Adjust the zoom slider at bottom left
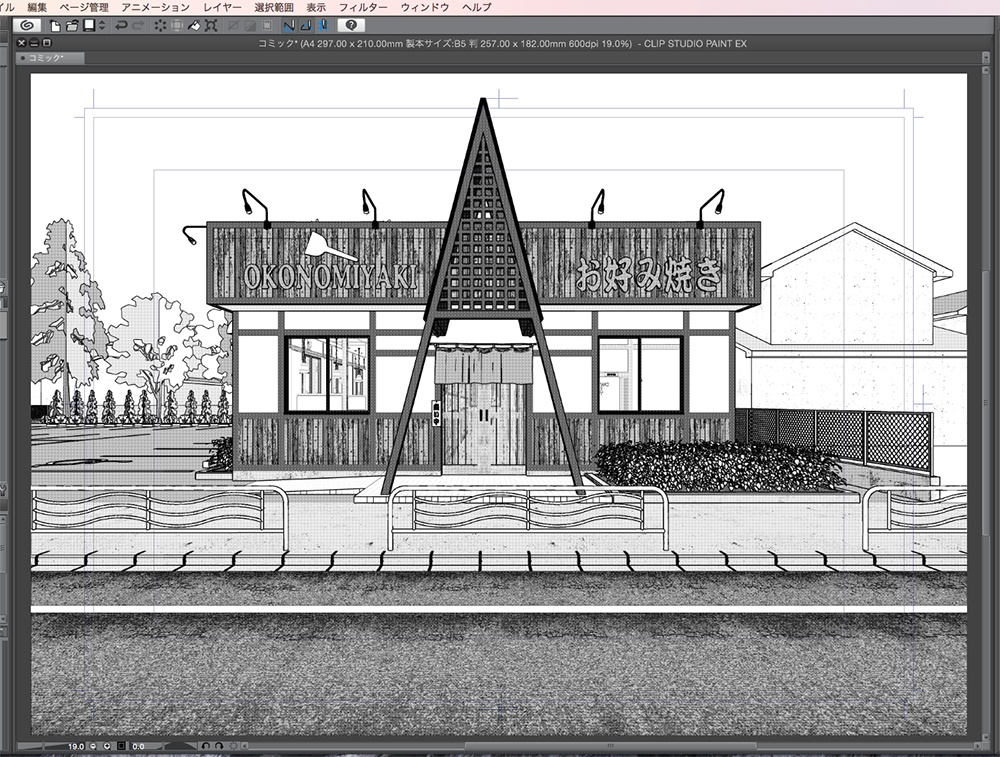This screenshot has height=757, width=1000. coord(41,746)
